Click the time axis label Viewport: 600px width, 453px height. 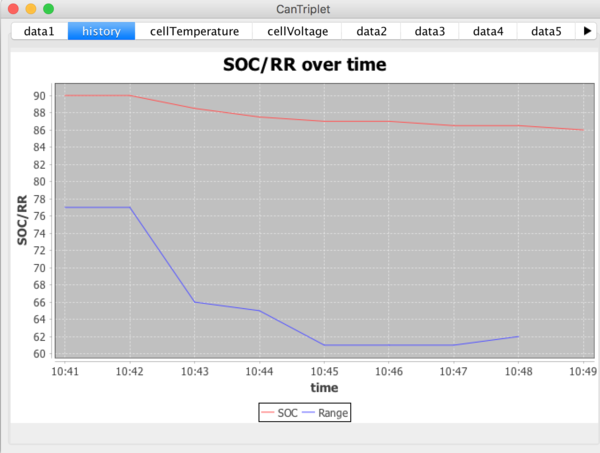(324, 388)
